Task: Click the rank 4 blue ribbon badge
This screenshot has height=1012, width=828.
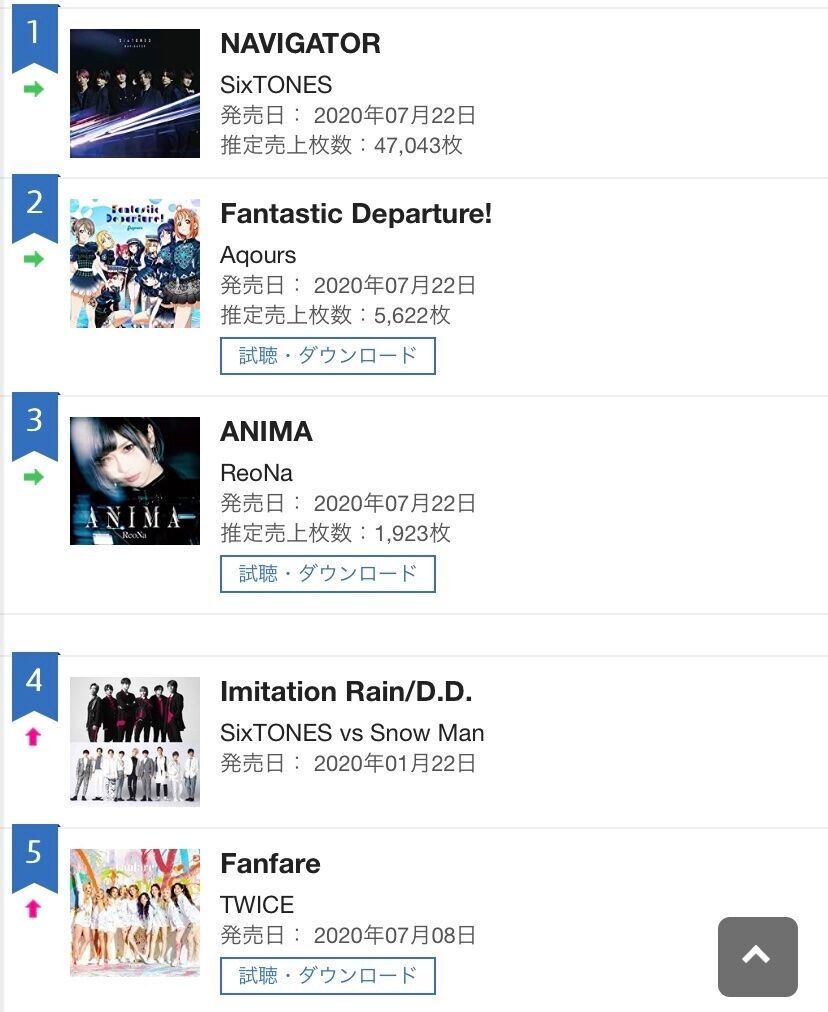Action: click(x=35, y=686)
